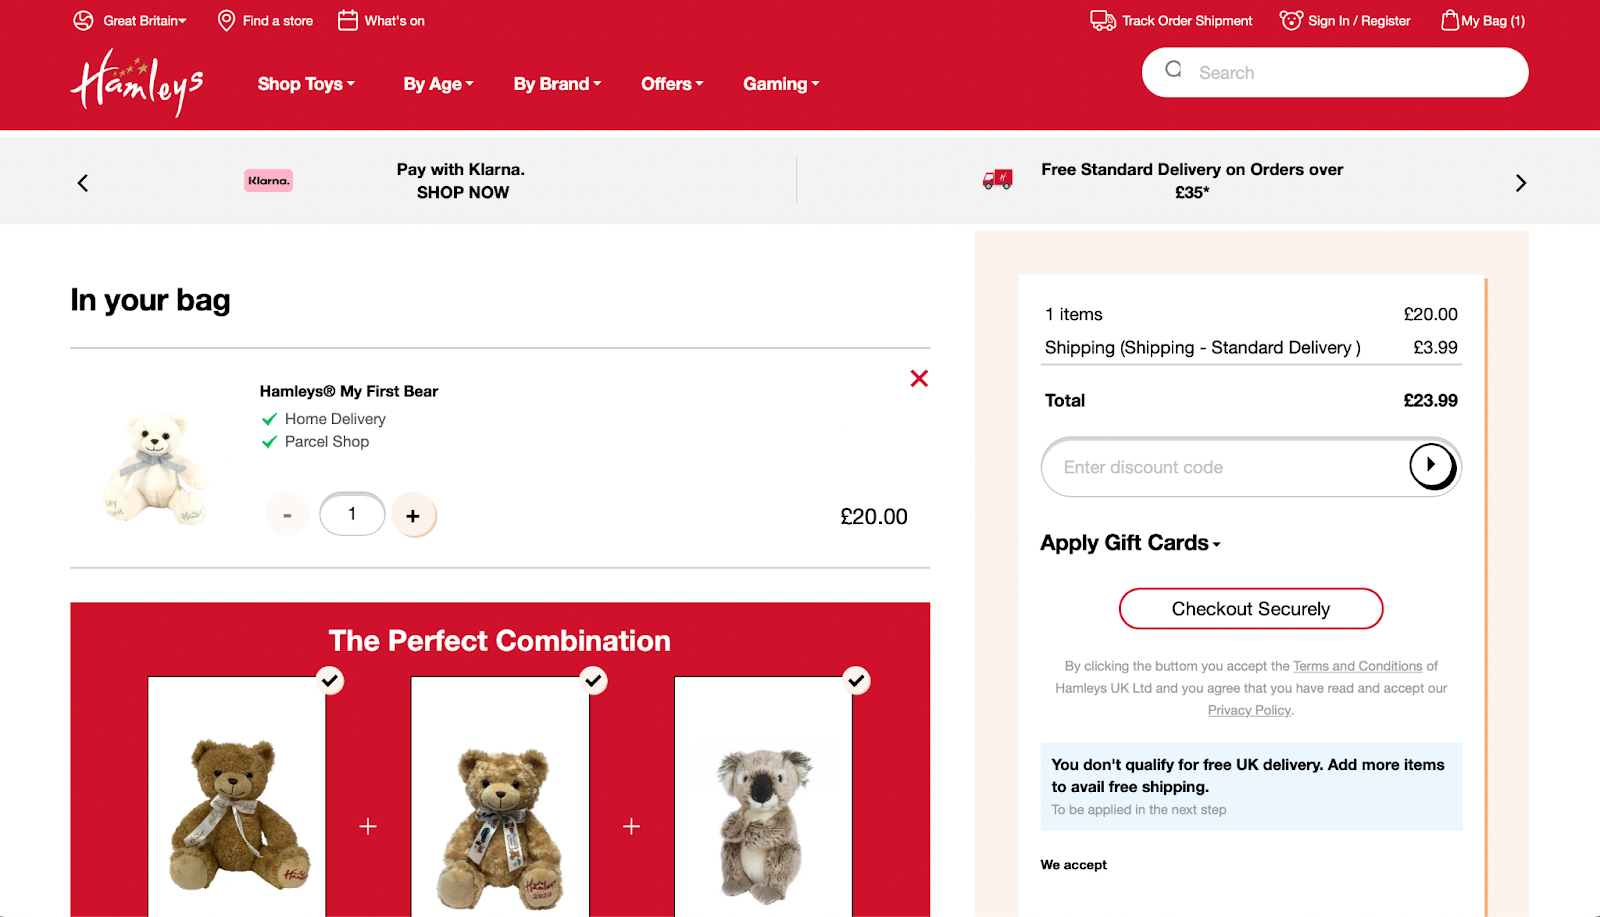Image resolution: width=1600 pixels, height=917 pixels.
Task: Open the Terms and Conditions link
Action: tap(1357, 665)
